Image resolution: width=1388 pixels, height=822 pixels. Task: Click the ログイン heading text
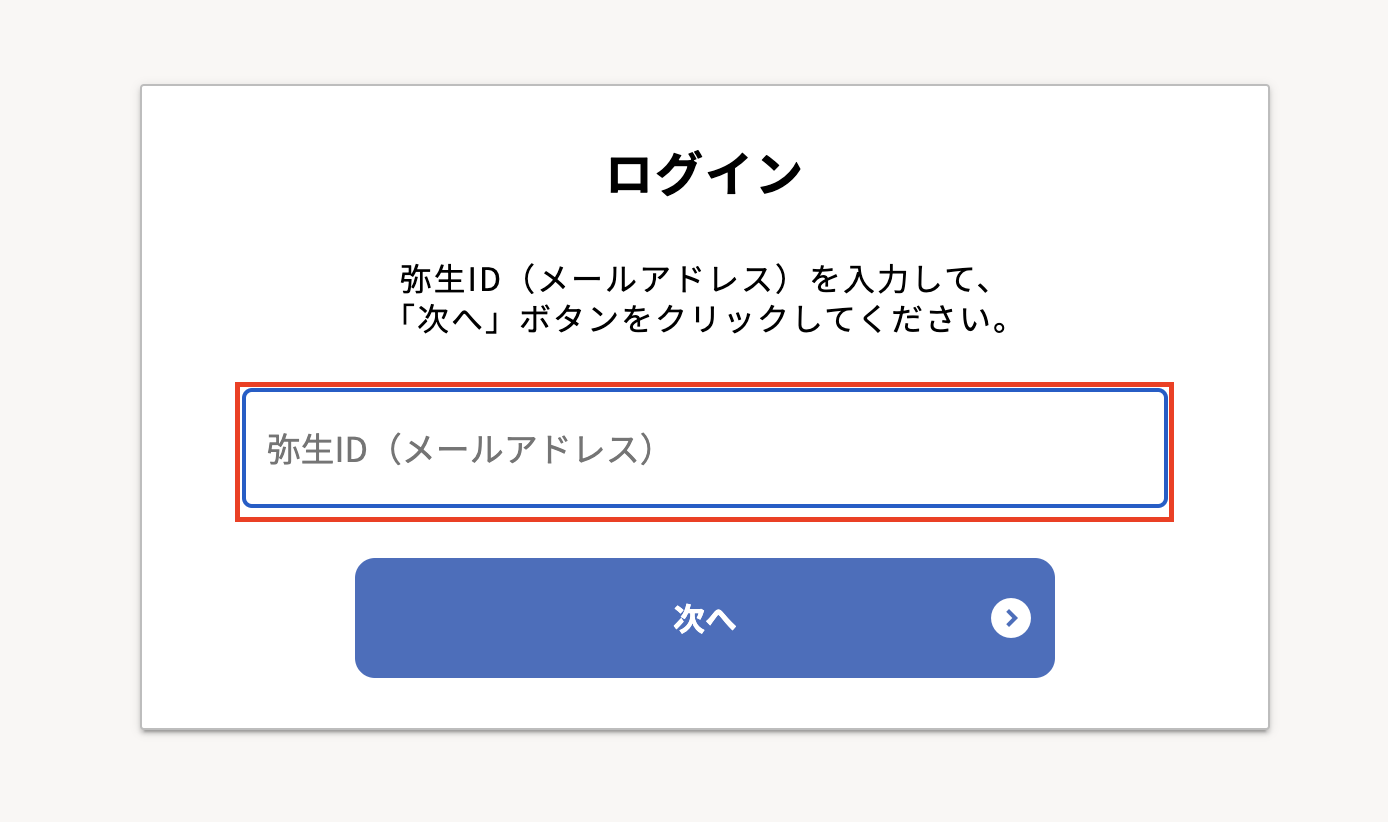pyautogui.click(x=704, y=175)
